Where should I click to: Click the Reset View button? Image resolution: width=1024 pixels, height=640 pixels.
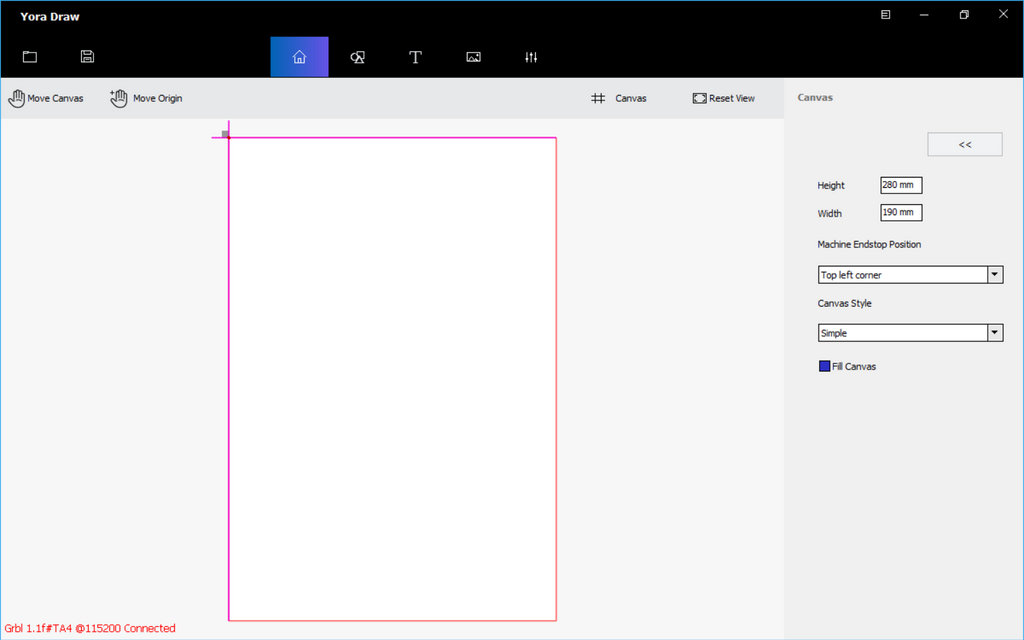pyautogui.click(x=723, y=98)
